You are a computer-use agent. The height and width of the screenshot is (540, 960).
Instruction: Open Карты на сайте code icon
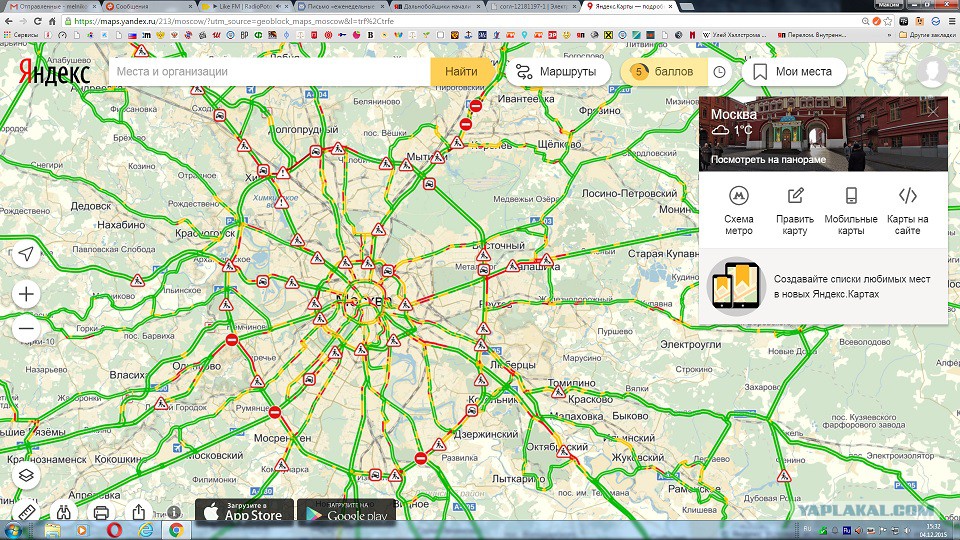tap(907, 211)
